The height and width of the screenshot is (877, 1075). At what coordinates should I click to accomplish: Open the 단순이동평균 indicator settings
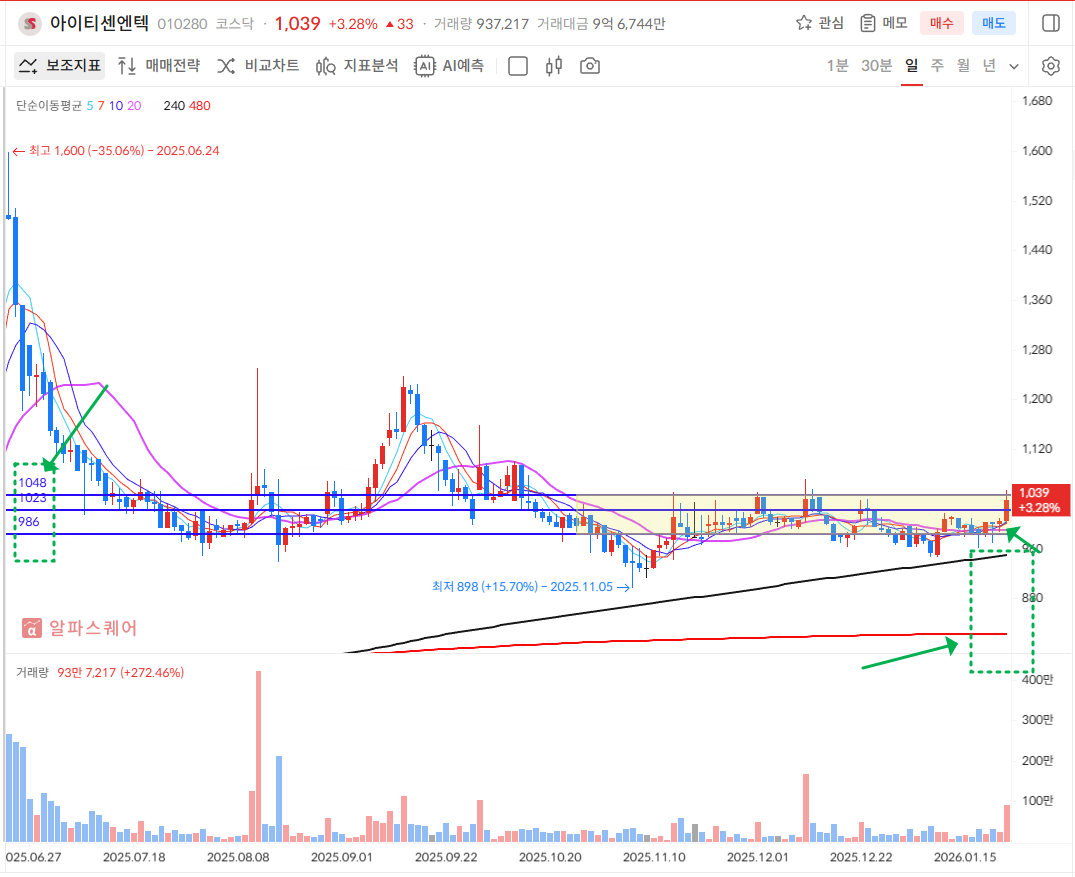[48, 105]
